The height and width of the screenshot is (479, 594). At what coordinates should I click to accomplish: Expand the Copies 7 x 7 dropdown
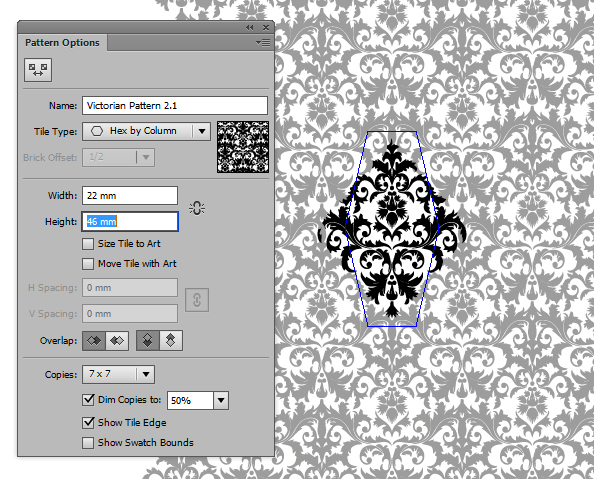coord(118,374)
